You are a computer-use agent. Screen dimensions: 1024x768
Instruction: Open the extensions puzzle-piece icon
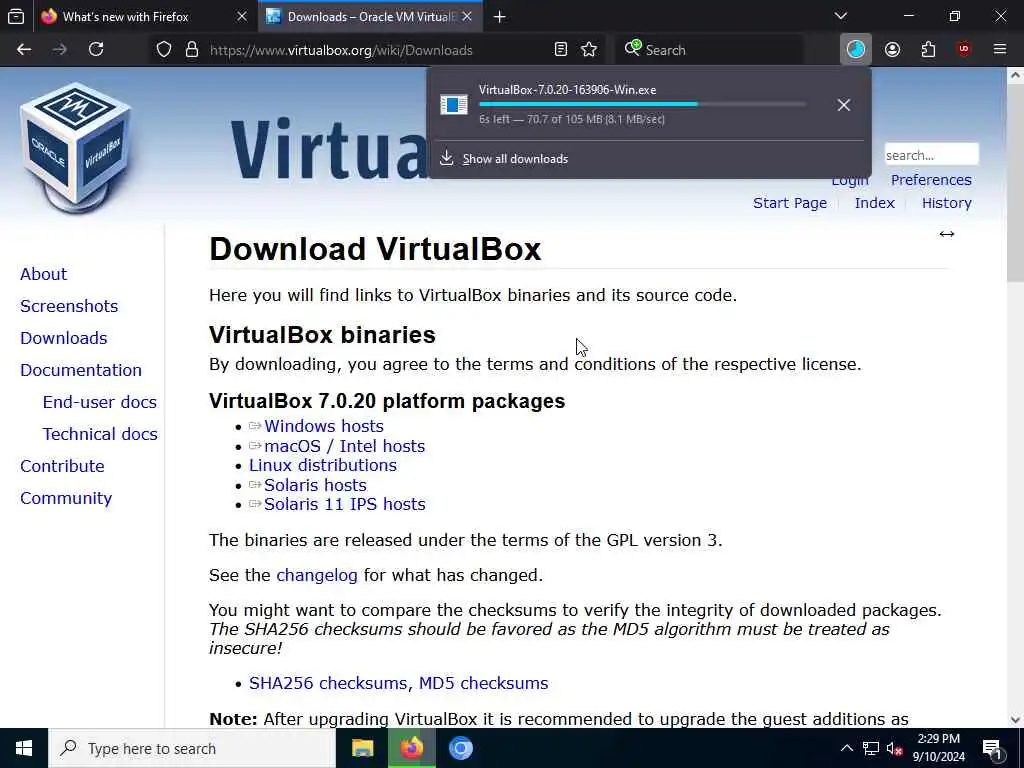point(928,50)
